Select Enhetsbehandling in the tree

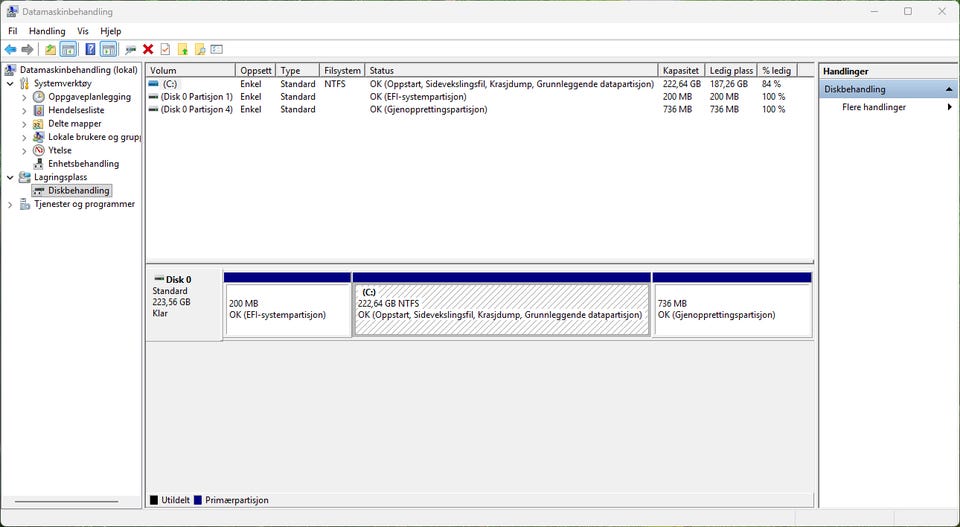pos(83,164)
